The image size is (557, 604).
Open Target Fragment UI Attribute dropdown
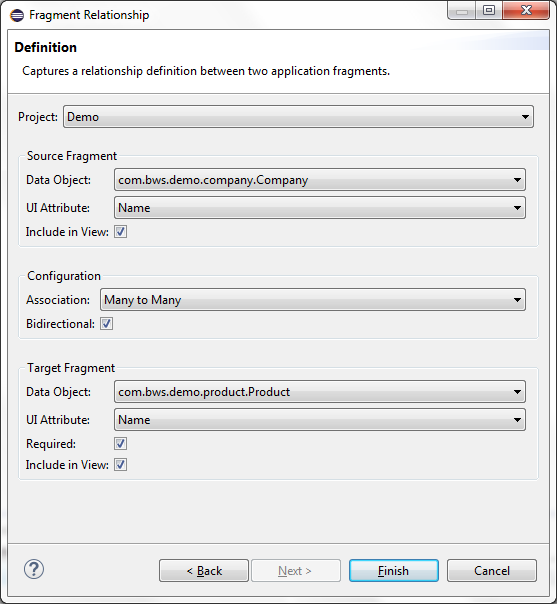(x=320, y=419)
